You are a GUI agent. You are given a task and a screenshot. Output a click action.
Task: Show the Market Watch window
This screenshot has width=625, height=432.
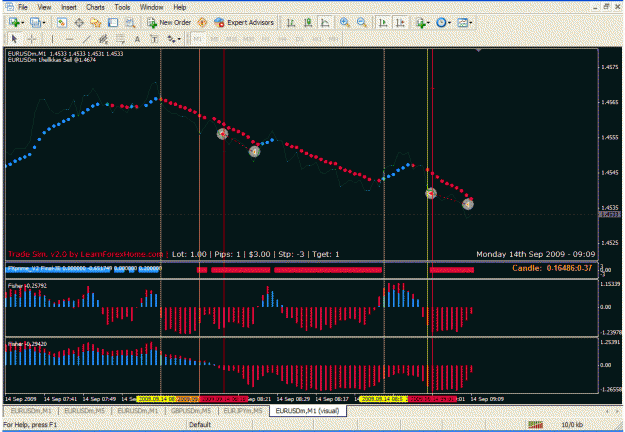61,23
